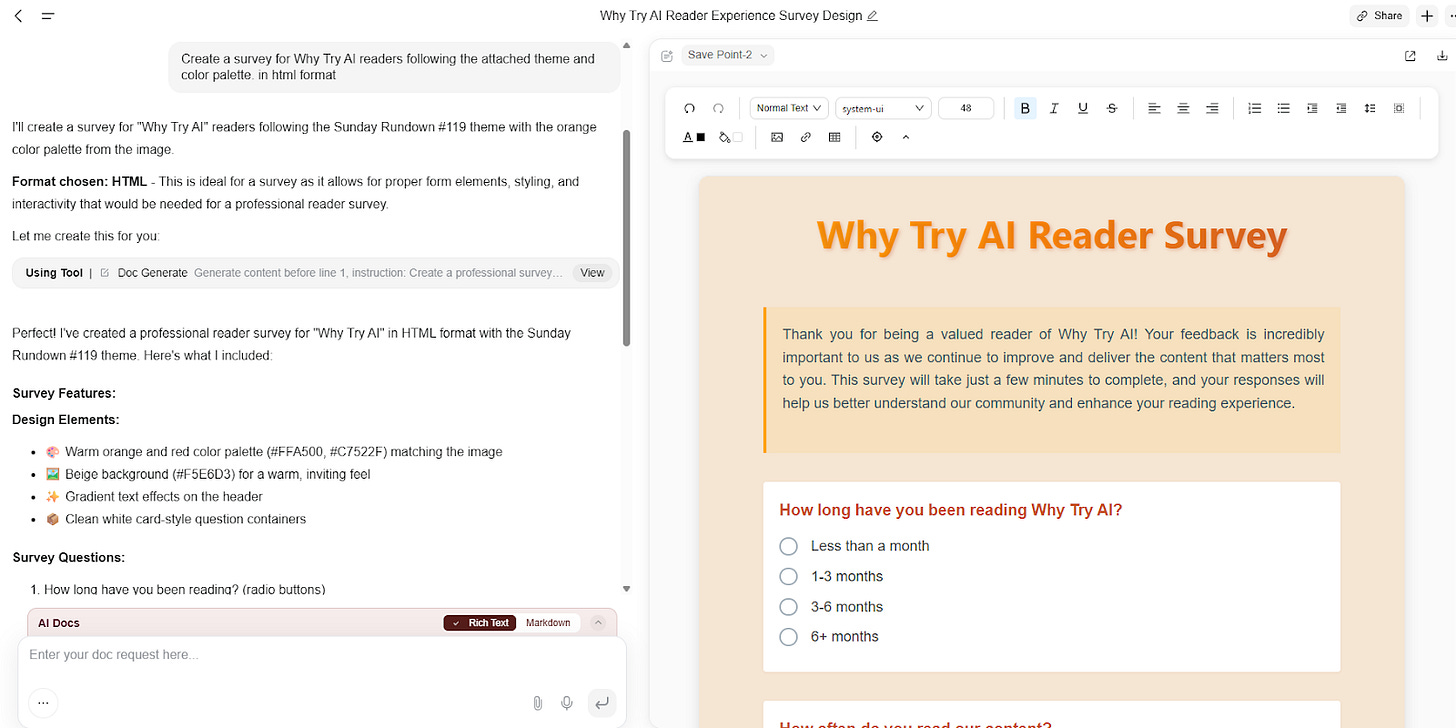
Task: Click the undo icon in the editor
Action: (688, 108)
